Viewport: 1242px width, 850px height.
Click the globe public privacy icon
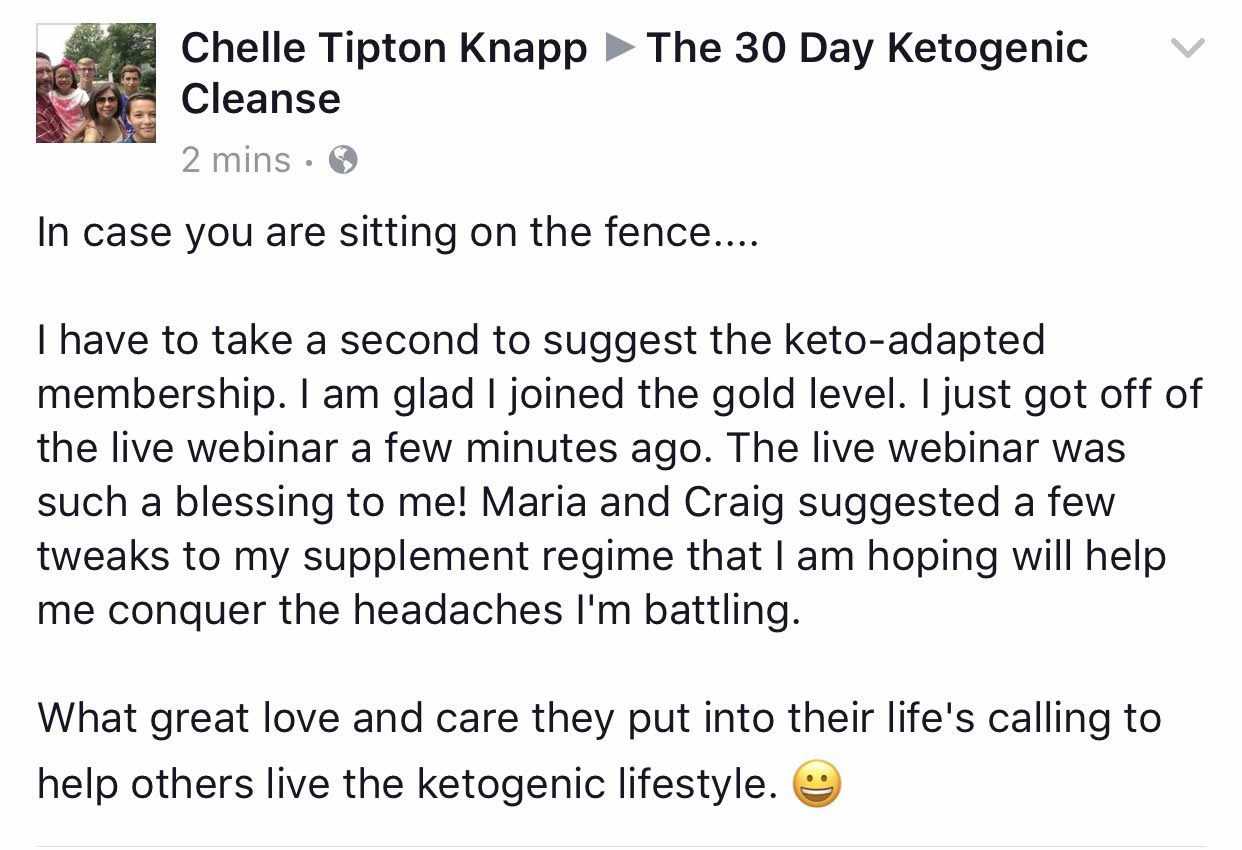[343, 160]
